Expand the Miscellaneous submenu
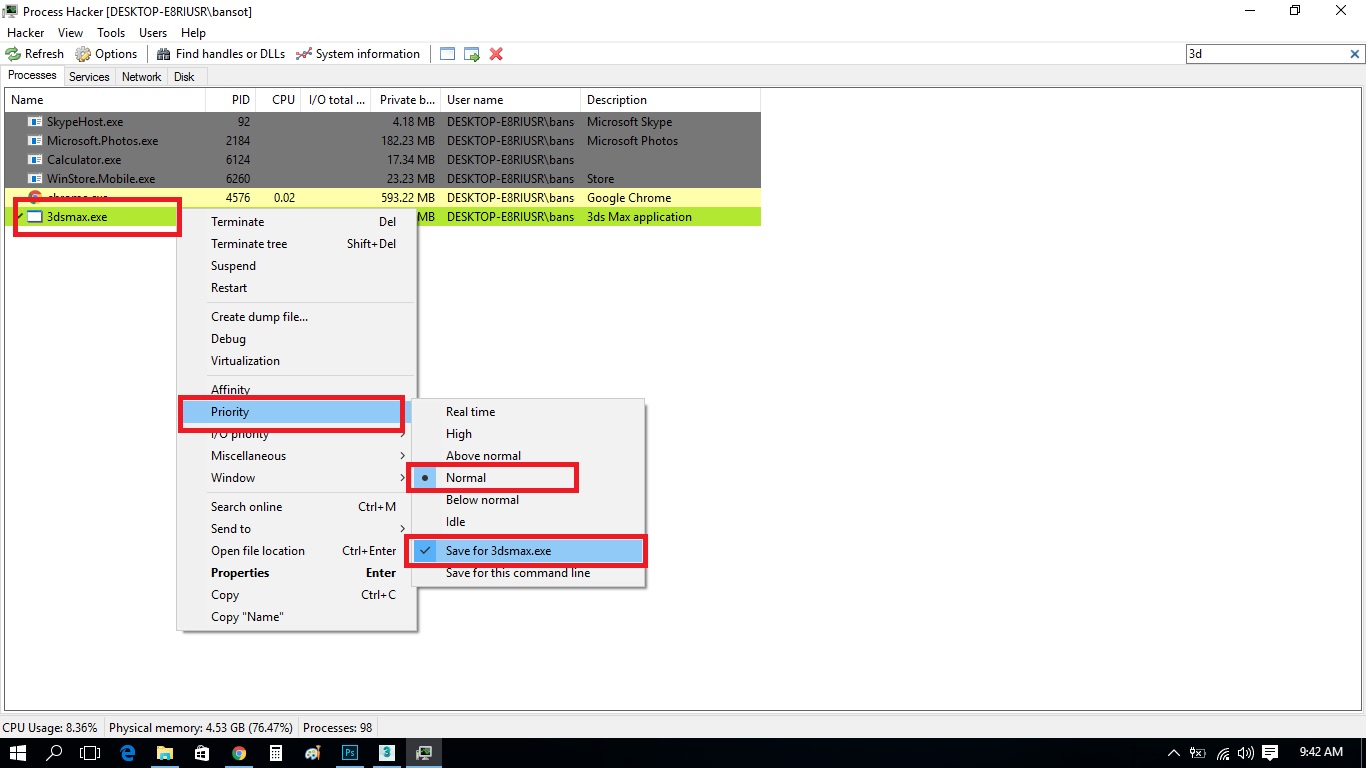The height and width of the screenshot is (768, 1366). point(297,456)
